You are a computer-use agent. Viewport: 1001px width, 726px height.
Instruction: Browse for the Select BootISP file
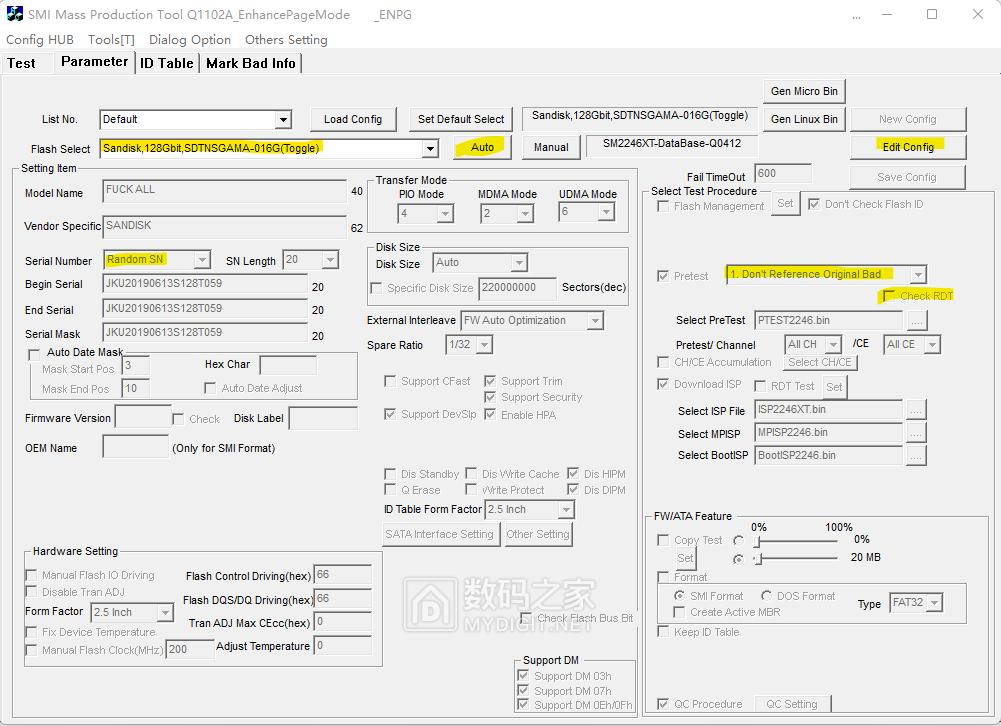(x=916, y=456)
